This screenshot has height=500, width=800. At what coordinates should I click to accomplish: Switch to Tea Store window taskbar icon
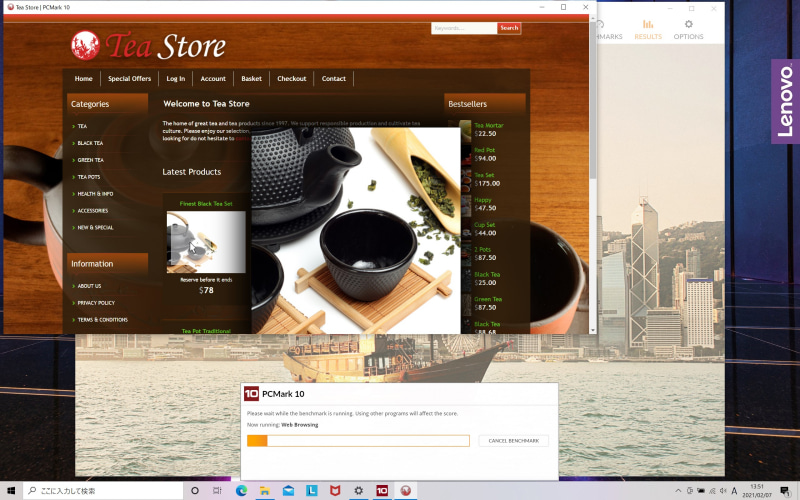pos(406,490)
